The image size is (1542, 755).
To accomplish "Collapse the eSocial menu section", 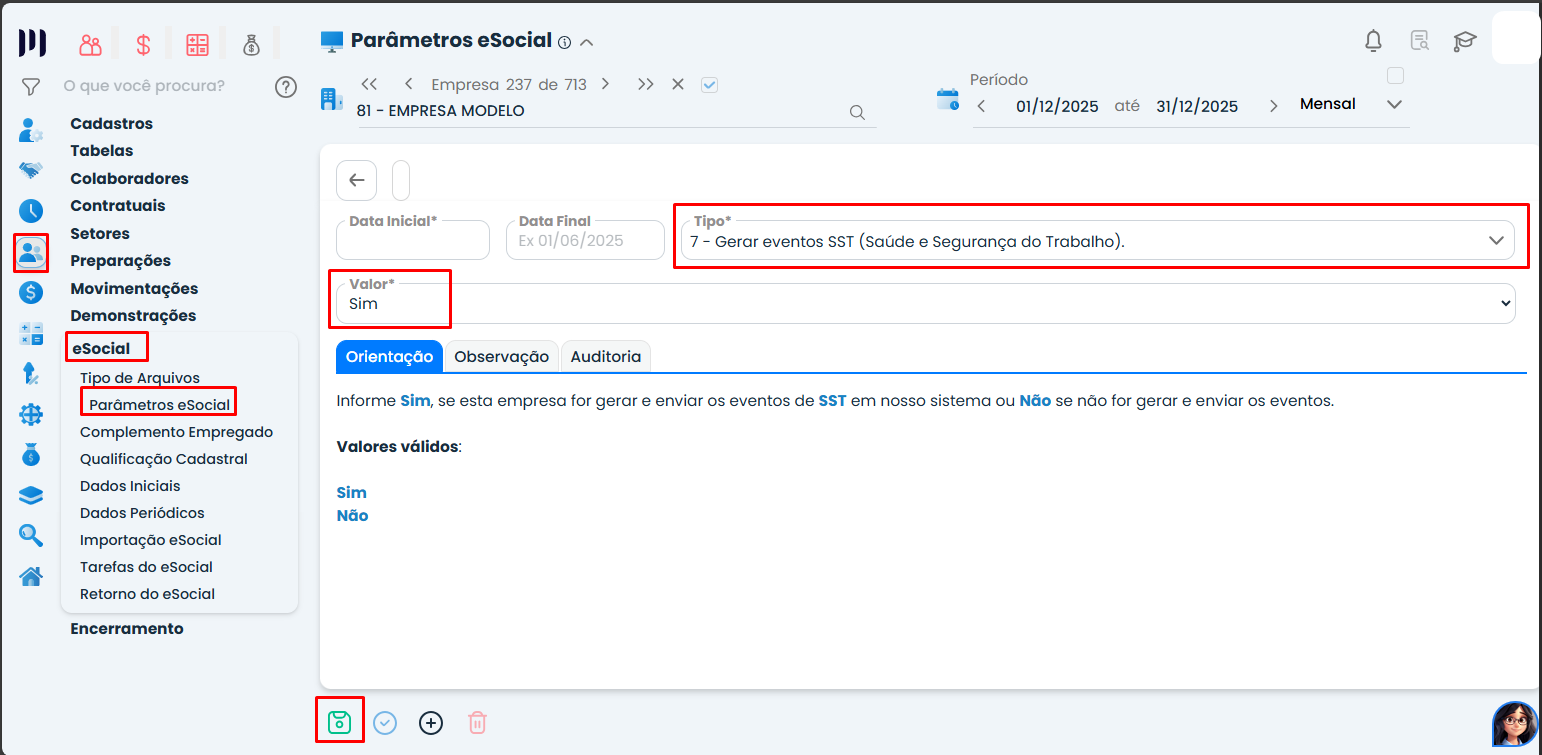I will click(x=101, y=349).
